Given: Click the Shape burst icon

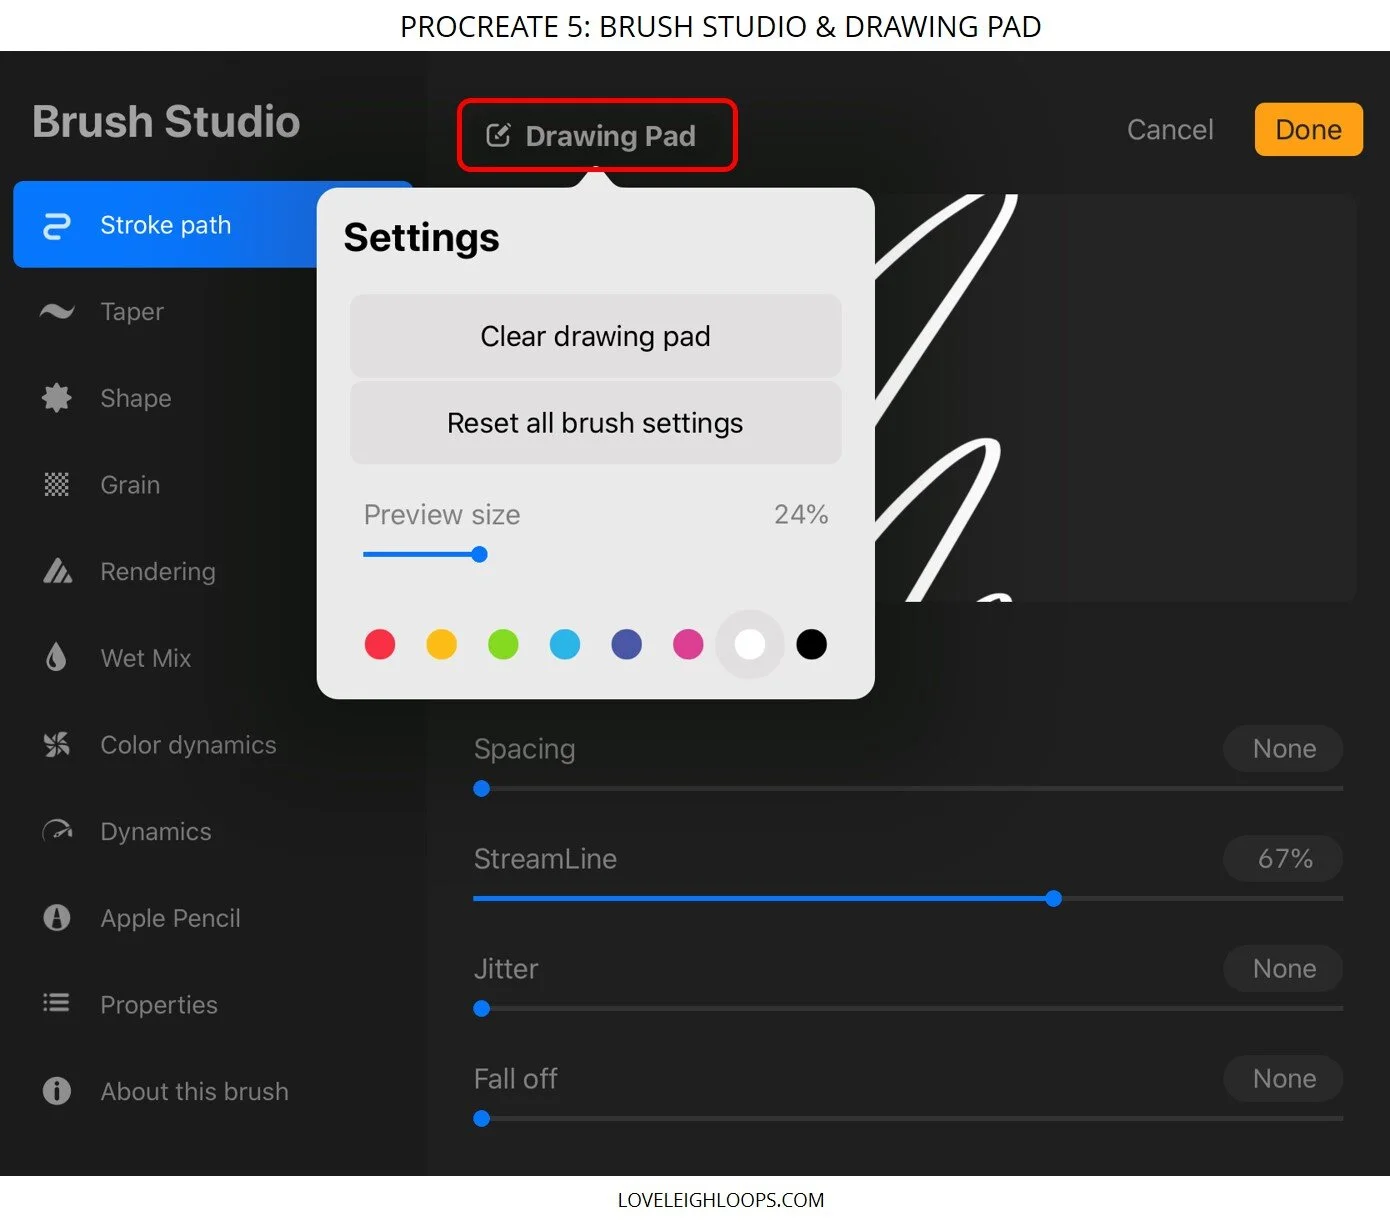Looking at the screenshot, I should point(57,398).
